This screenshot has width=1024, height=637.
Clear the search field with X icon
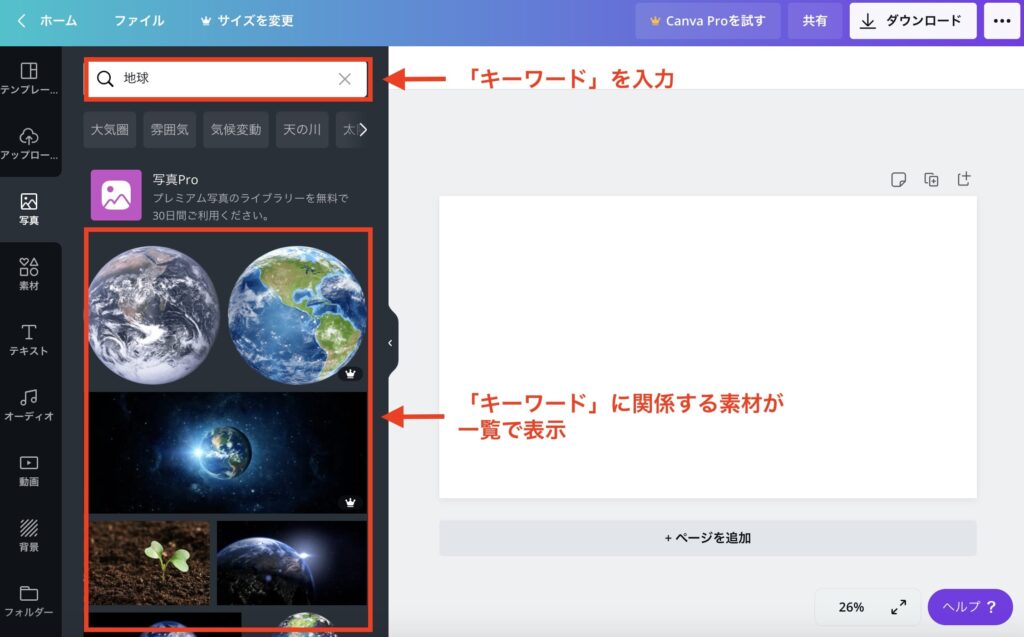coord(345,79)
